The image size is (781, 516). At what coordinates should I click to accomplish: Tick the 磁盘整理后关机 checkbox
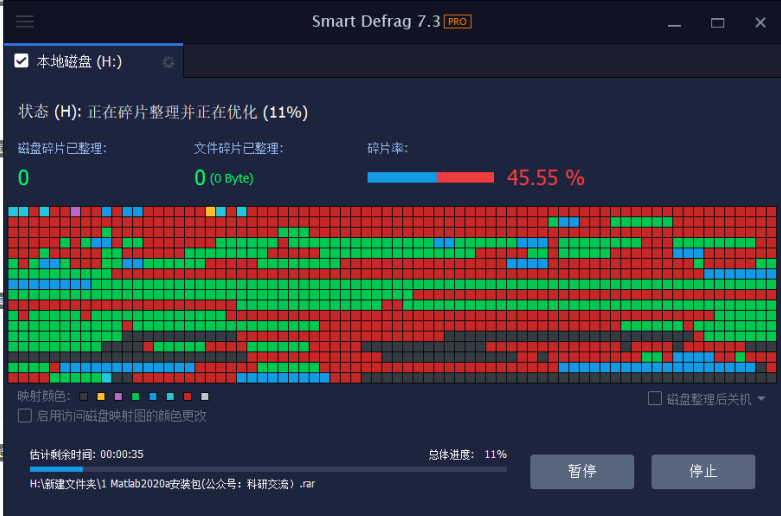click(654, 398)
